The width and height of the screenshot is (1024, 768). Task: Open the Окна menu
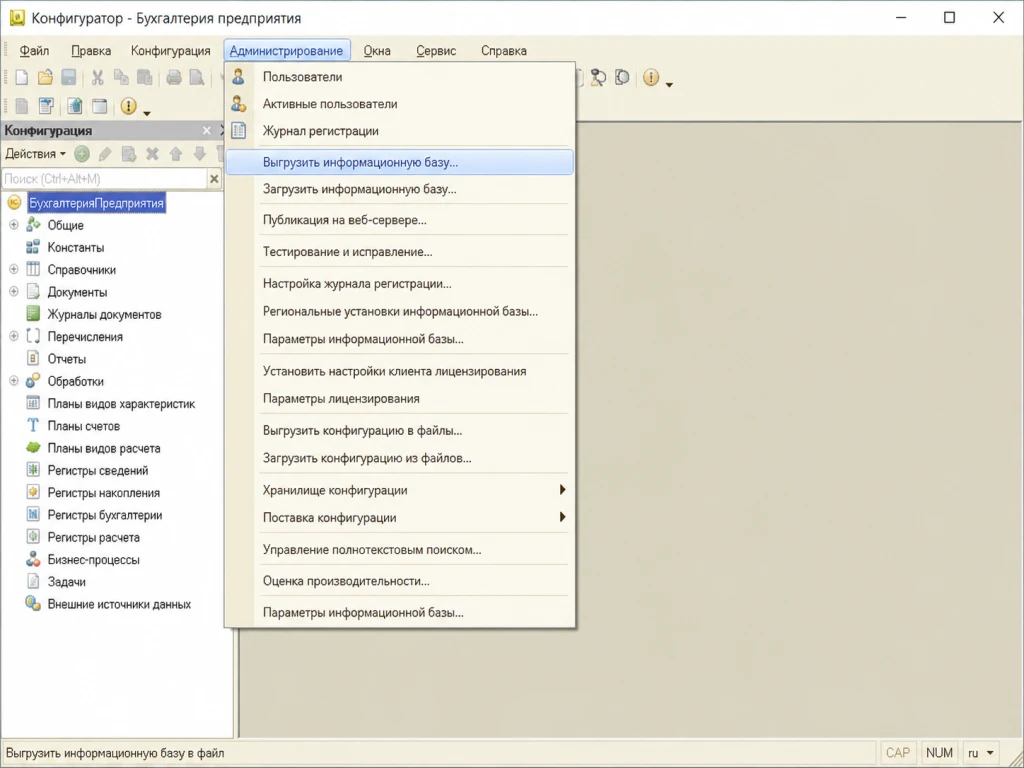[x=377, y=50]
